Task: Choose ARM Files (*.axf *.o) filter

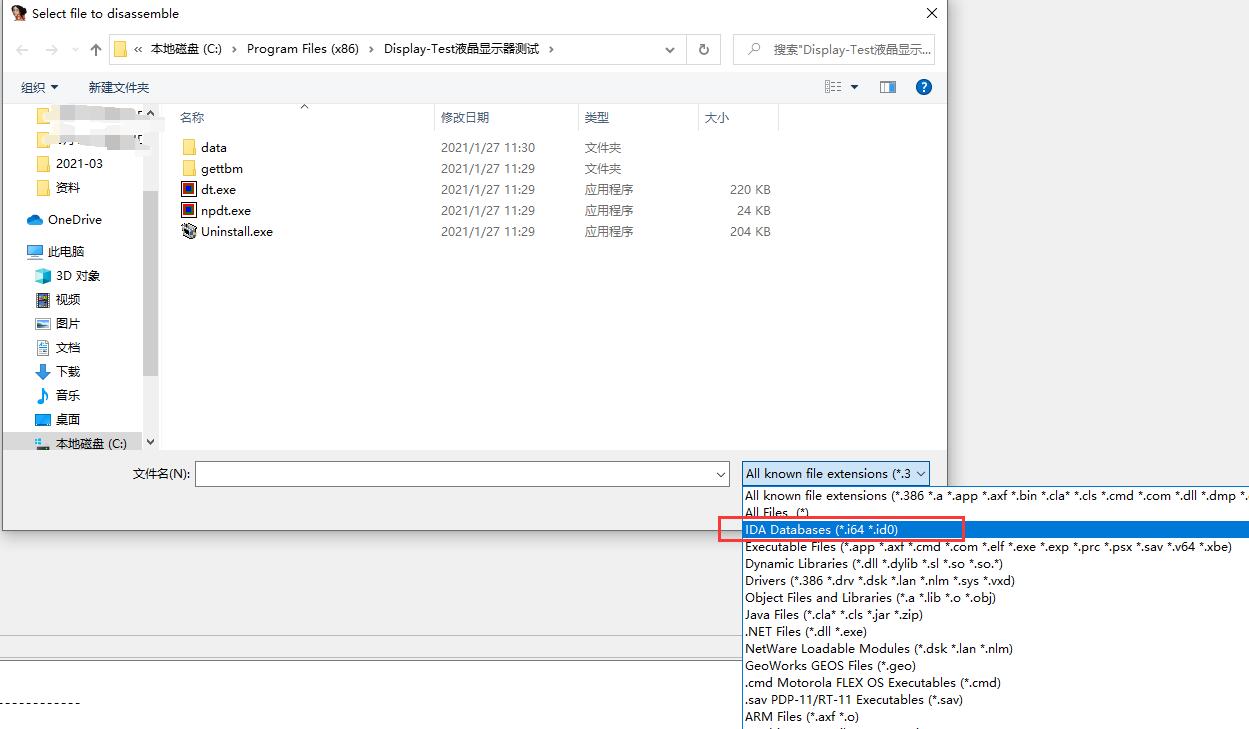Action: [995, 716]
